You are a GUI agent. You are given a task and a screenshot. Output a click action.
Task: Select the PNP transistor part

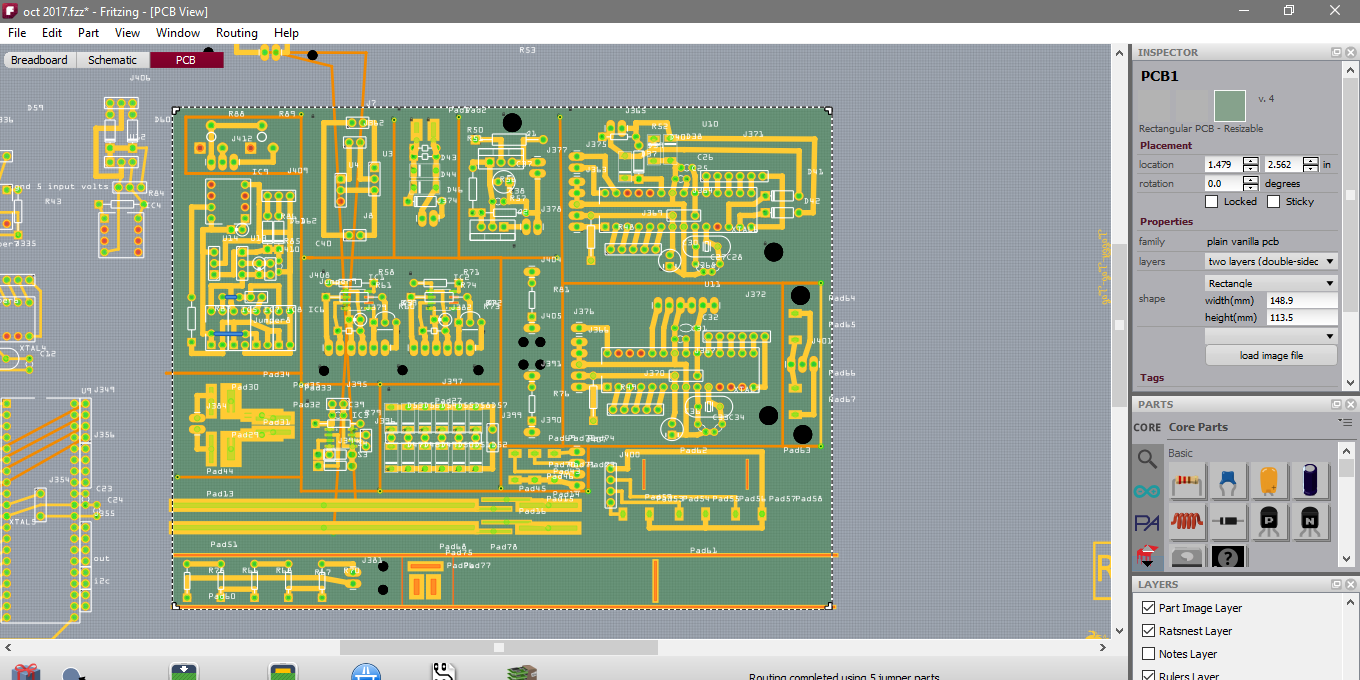coord(1269,520)
